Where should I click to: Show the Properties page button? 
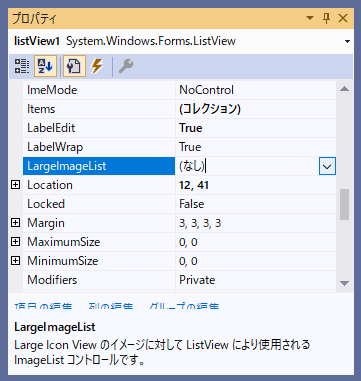(74, 66)
